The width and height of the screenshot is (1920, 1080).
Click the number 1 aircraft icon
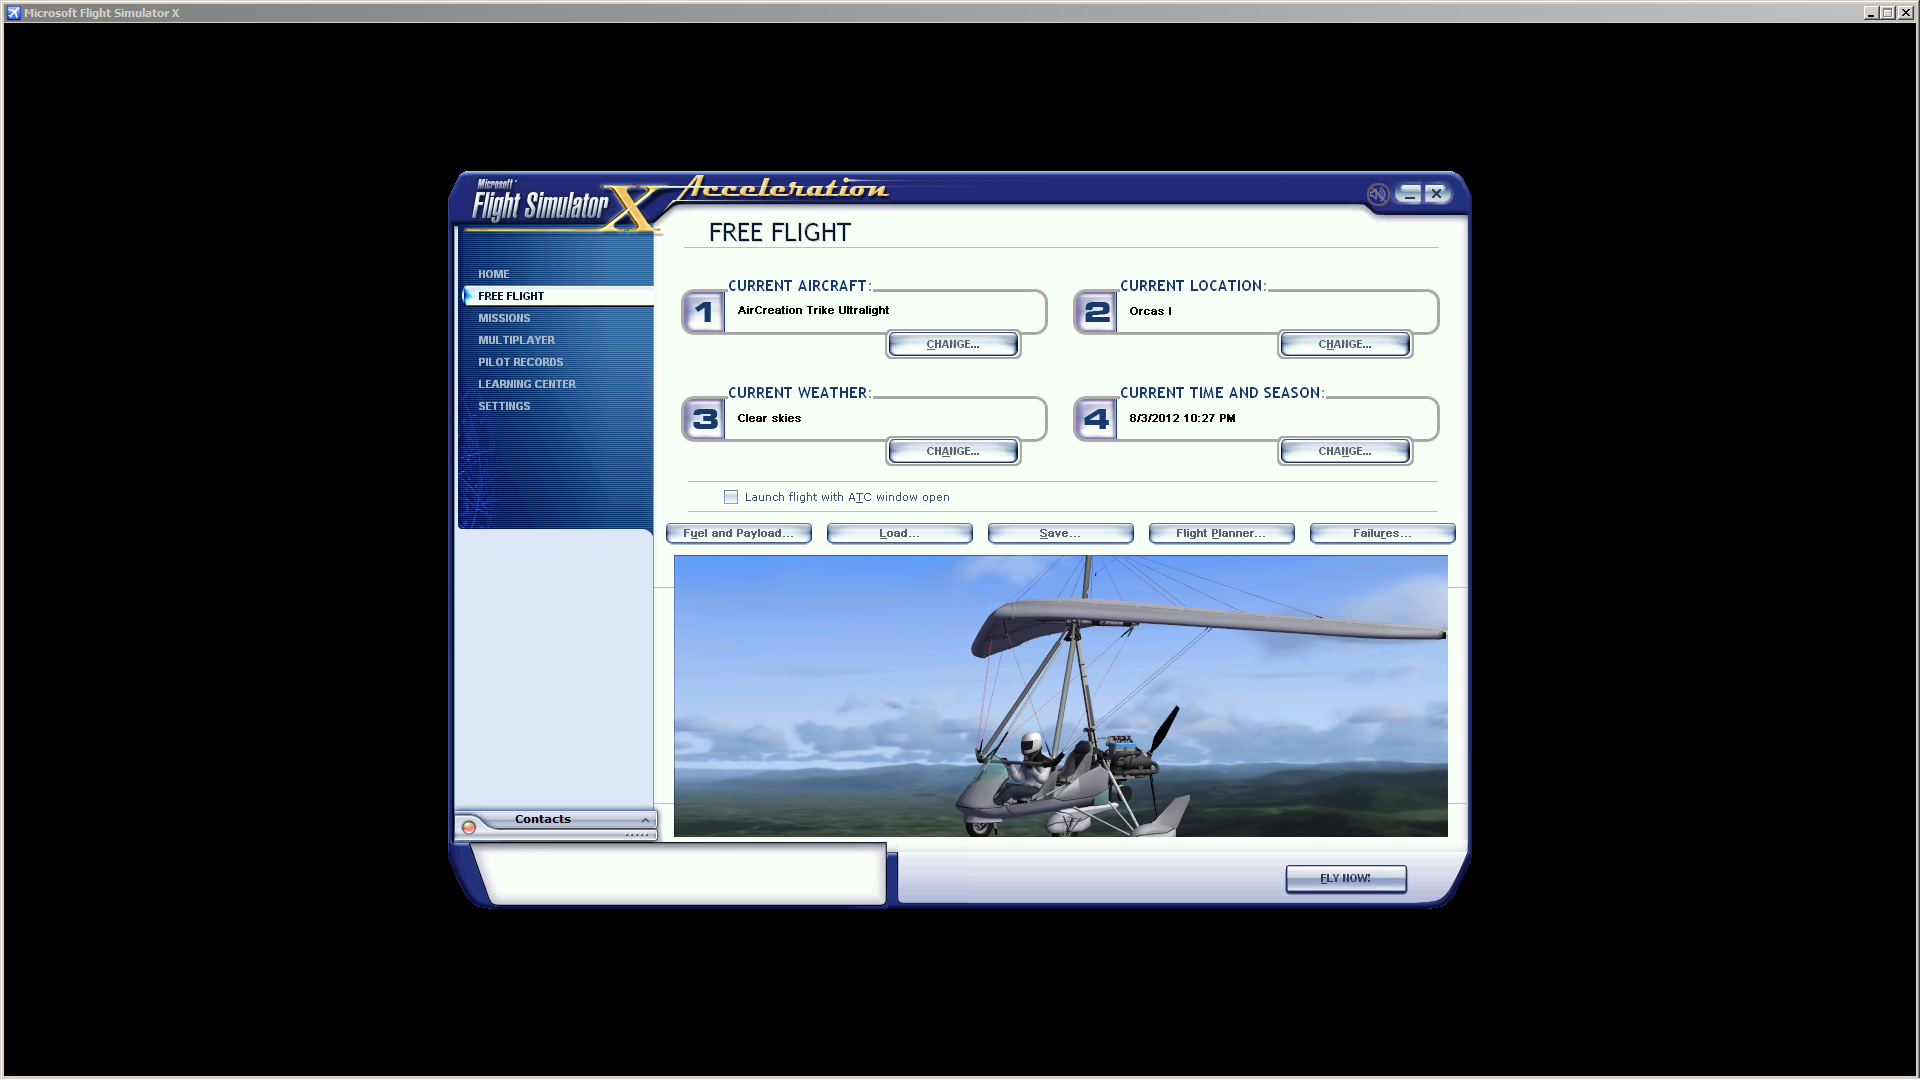[704, 312]
